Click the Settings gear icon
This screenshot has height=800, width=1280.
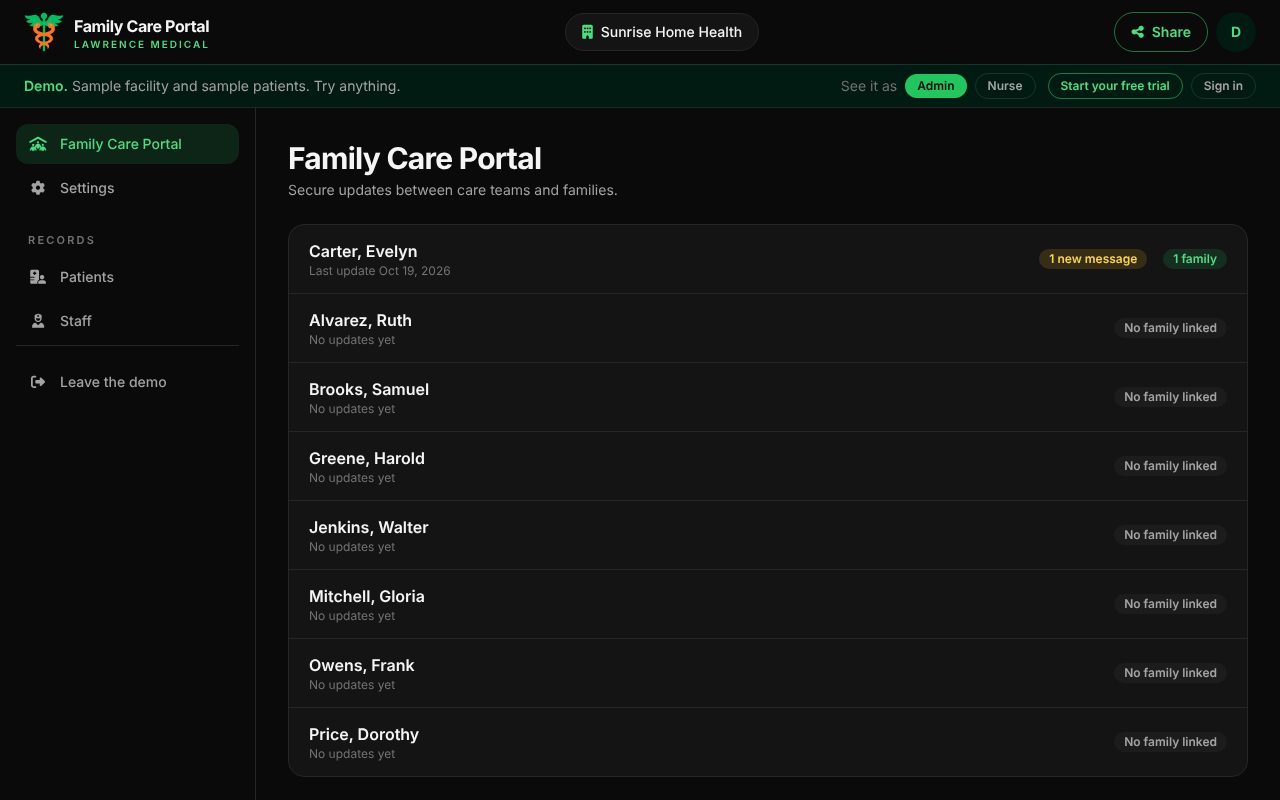click(x=38, y=188)
